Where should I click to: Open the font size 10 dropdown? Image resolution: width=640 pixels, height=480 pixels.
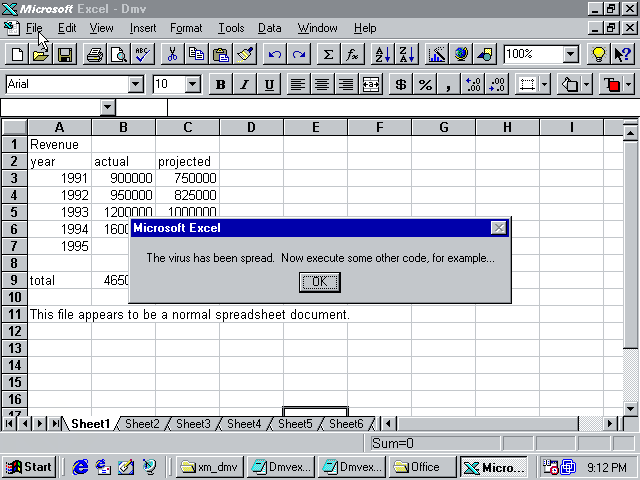coord(192,84)
